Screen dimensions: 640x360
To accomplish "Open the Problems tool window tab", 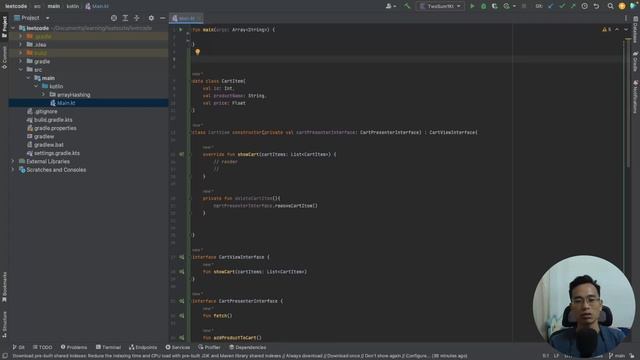I will 74,347.
